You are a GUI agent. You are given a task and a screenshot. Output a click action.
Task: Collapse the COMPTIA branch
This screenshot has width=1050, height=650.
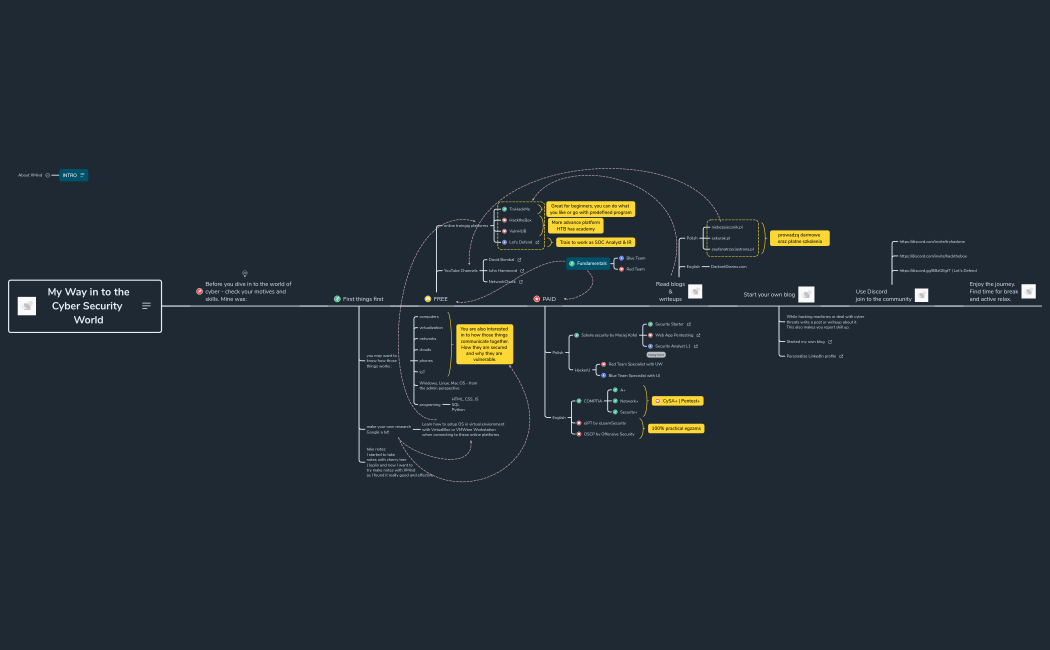click(x=606, y=401)
